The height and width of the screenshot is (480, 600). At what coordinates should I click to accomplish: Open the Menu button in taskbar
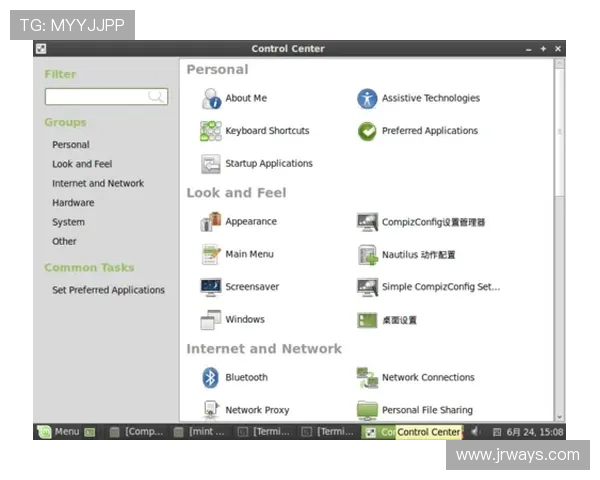(58, 432)
